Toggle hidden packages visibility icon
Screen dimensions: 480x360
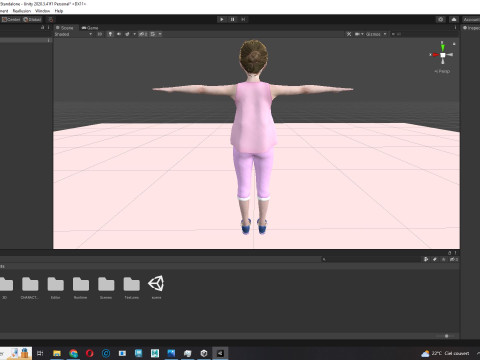454,259
